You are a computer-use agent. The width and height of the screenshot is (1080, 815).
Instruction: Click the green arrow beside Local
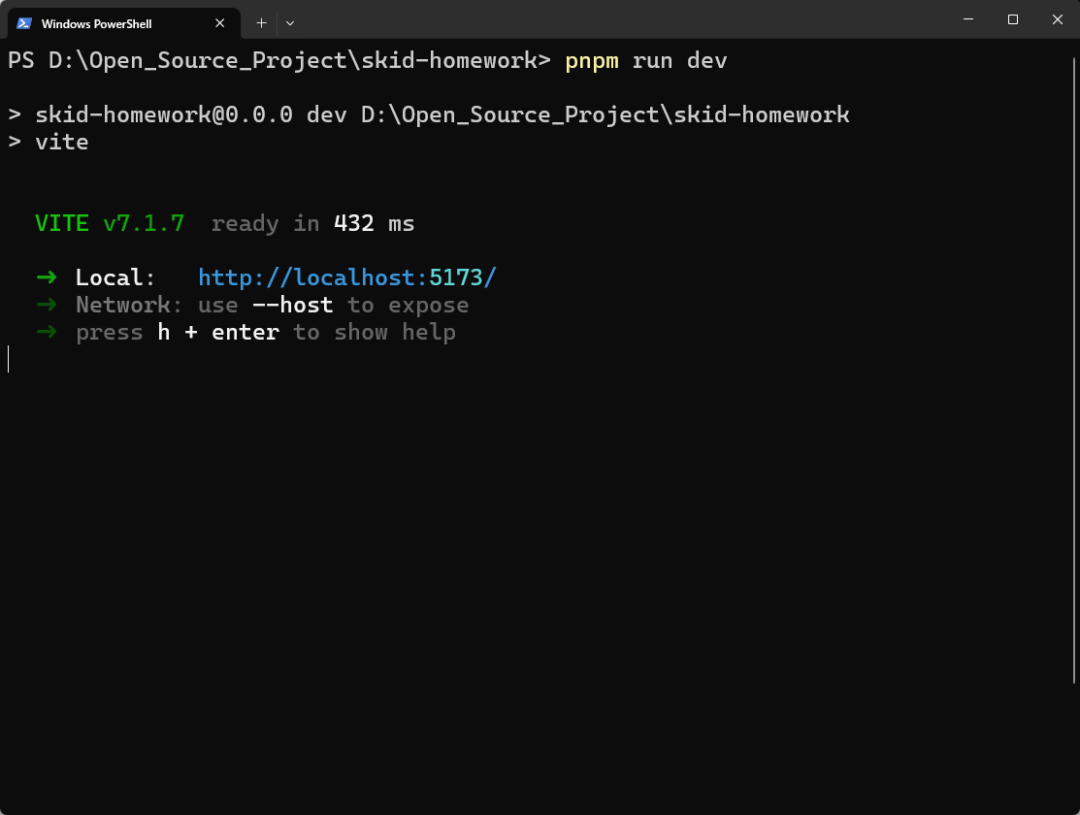pos(46,277)
